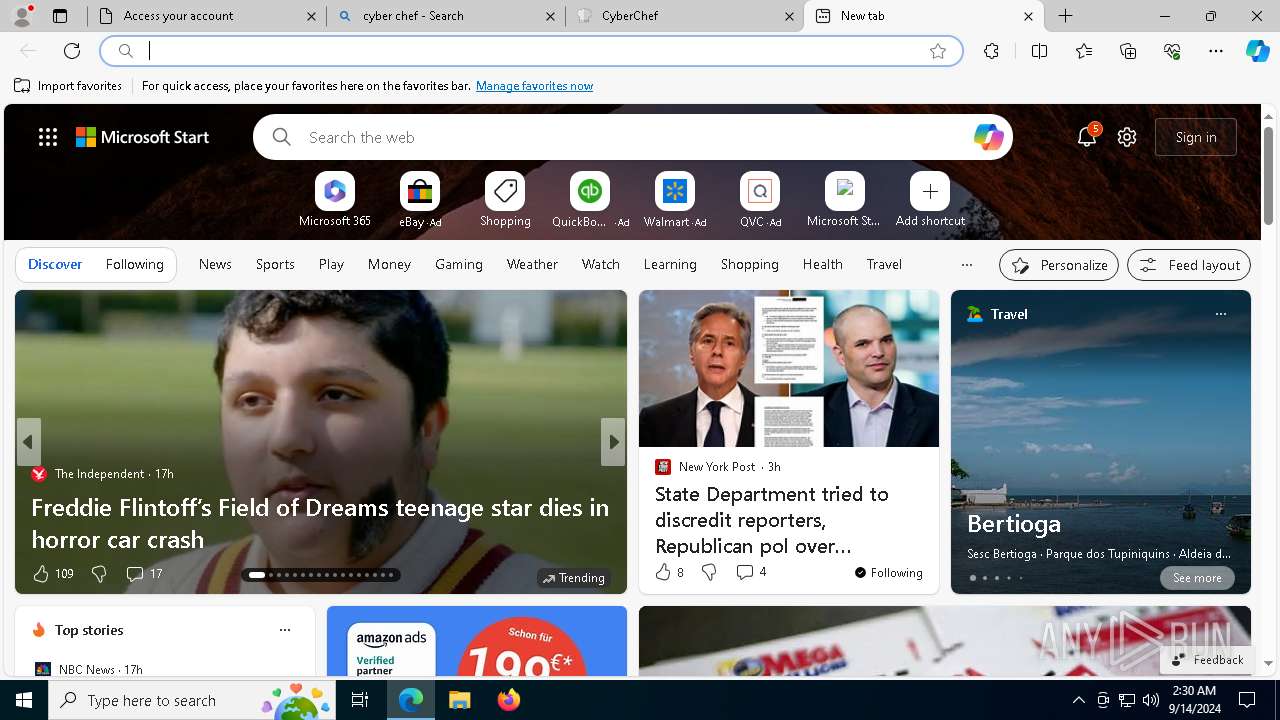1280x720 pixels.
Task: Open the Edge profile icon
Action: pyautogui.click(x=22, y=16)
